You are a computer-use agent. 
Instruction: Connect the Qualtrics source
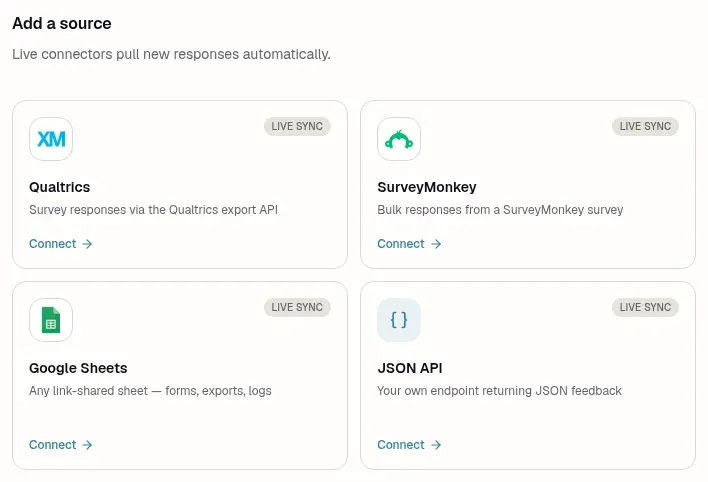coord(61,244)
